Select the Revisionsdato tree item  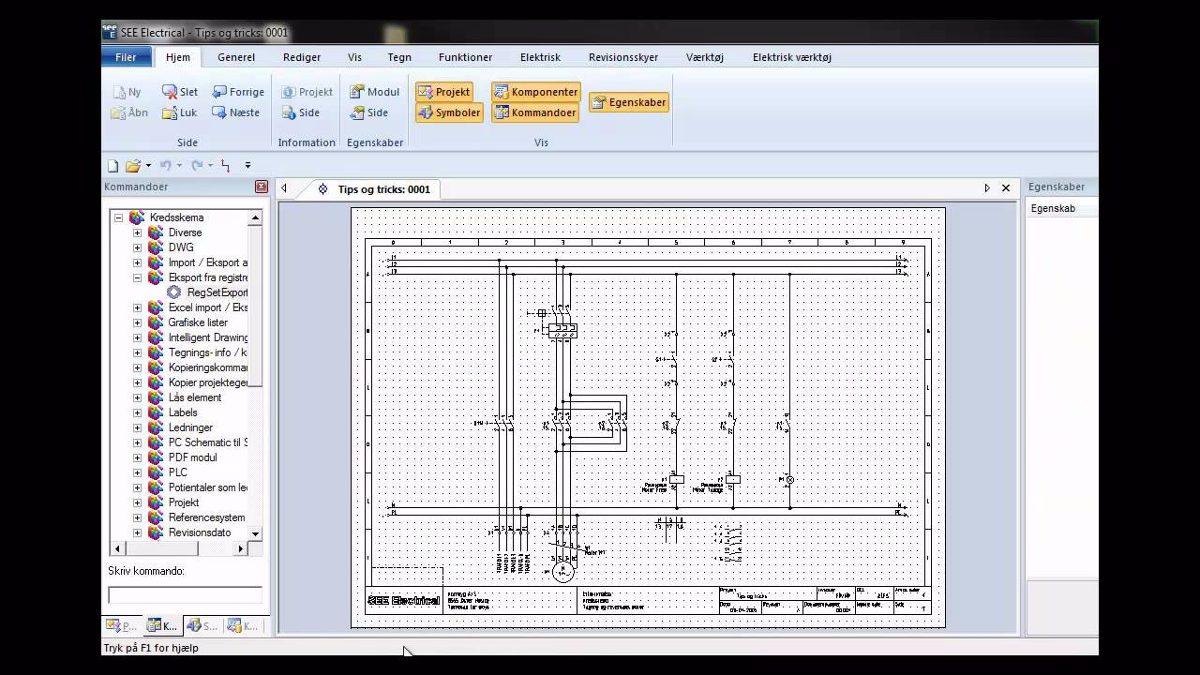199,532
